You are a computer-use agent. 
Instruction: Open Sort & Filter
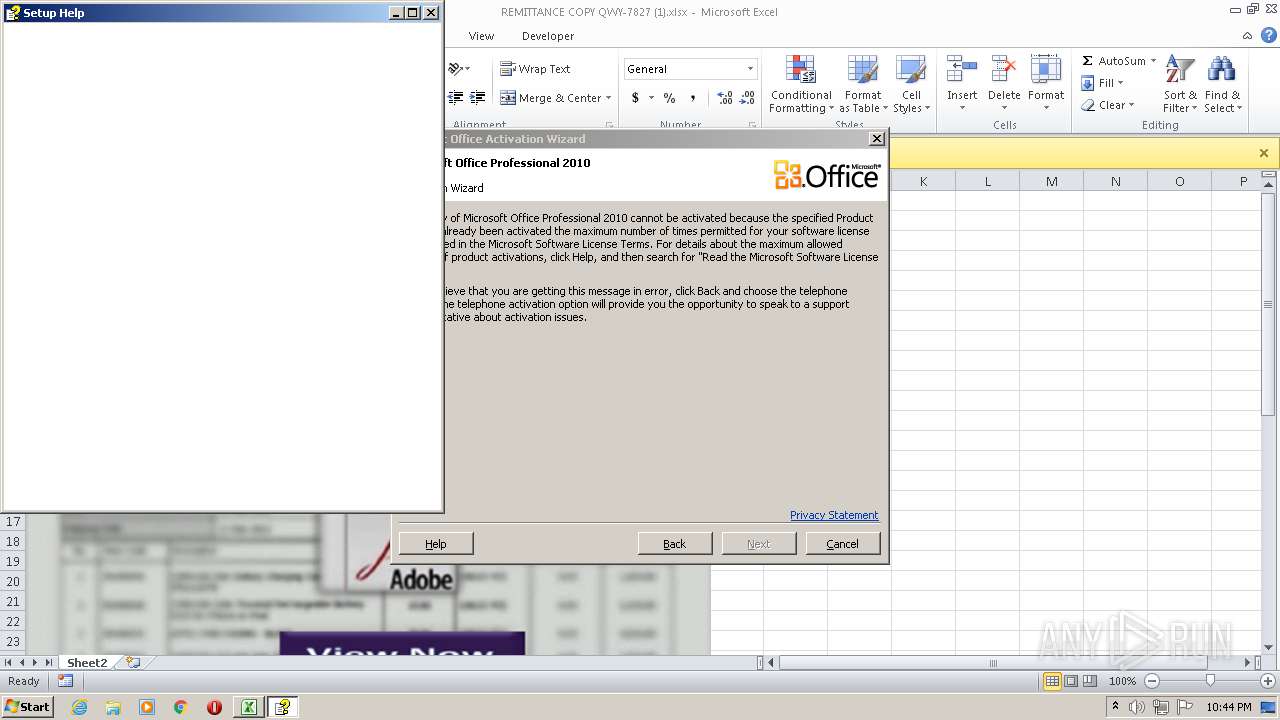tap(1180, 85)
